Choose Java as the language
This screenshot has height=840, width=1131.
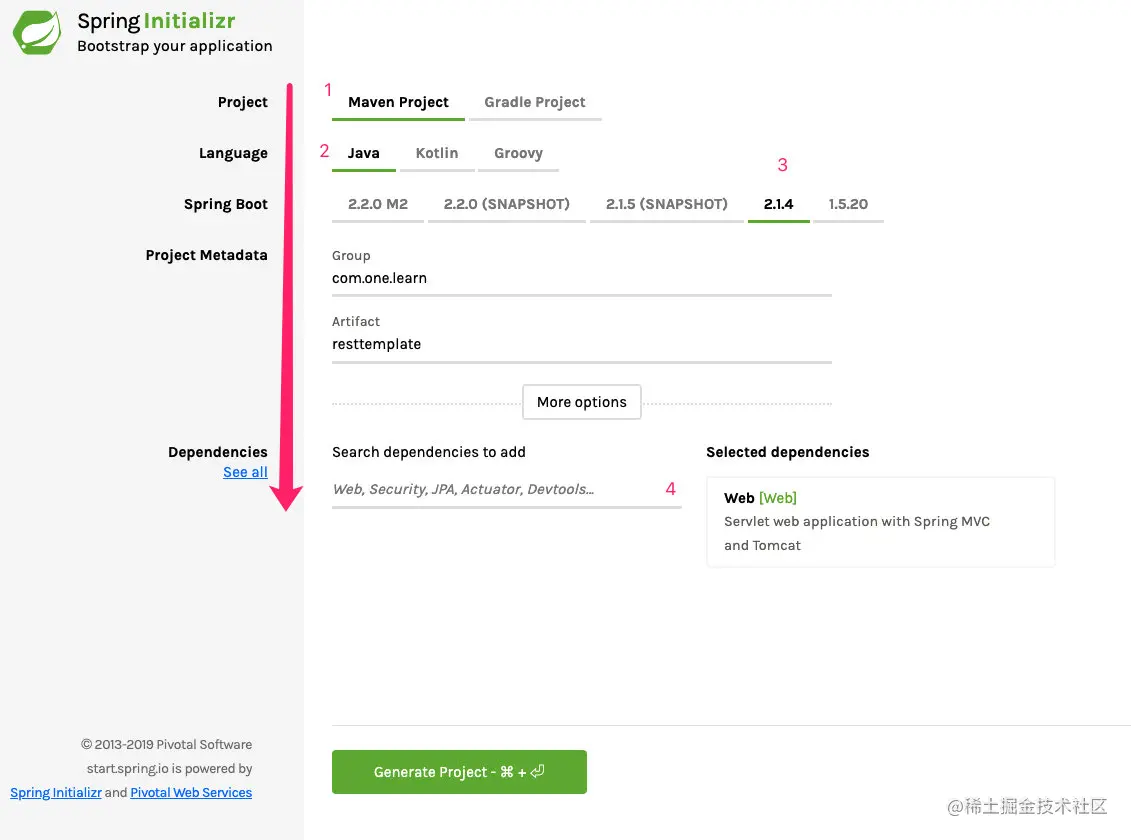[364, 154]
